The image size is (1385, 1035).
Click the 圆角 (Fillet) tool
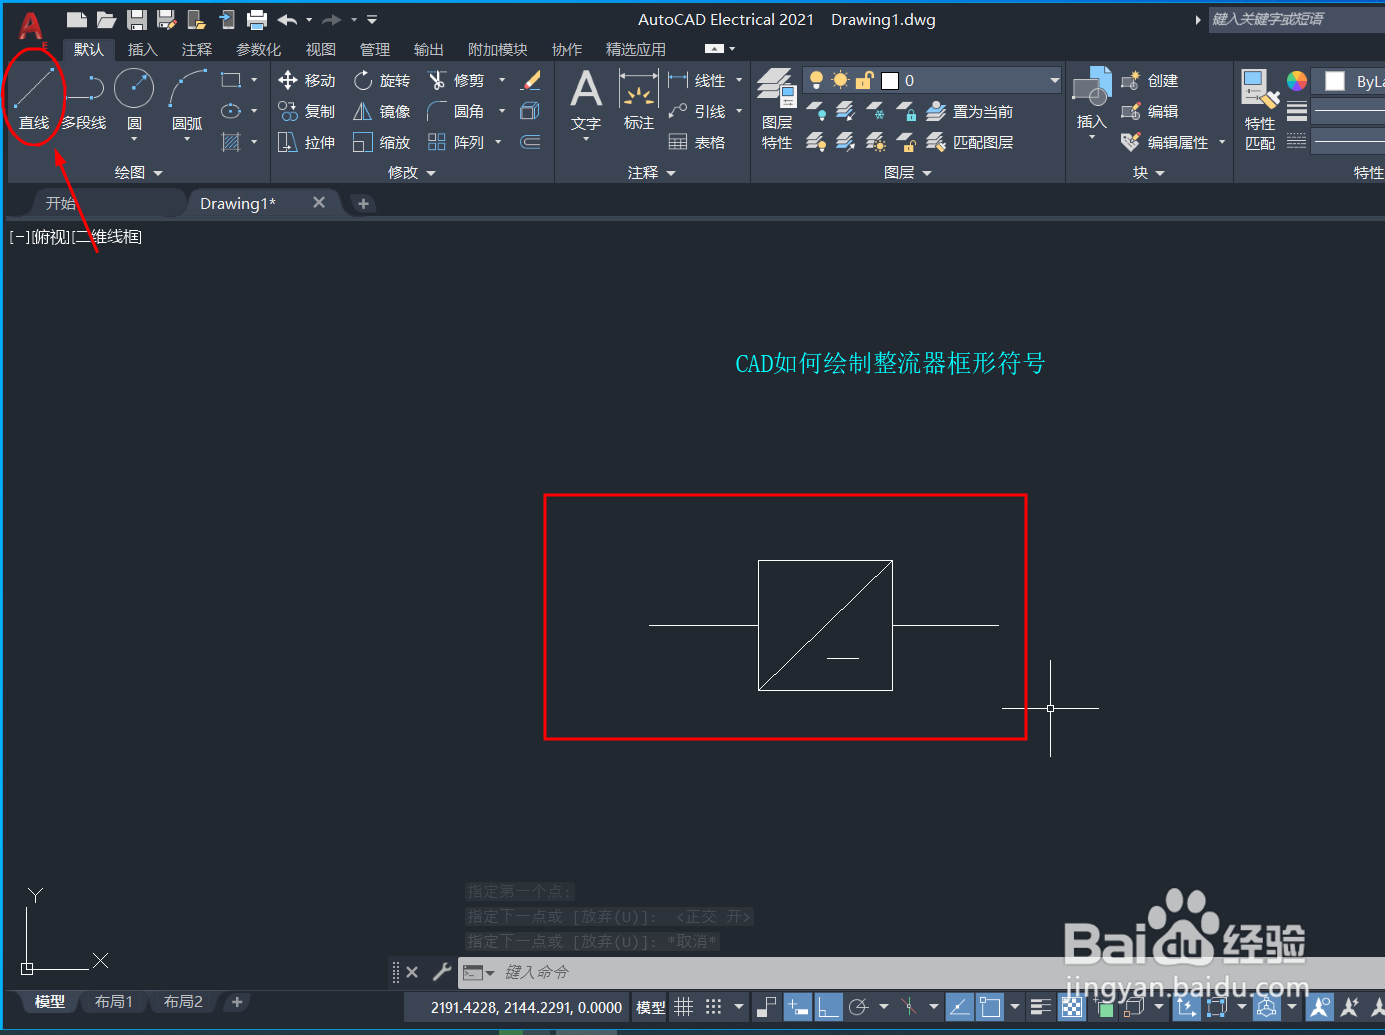[457, 111]
